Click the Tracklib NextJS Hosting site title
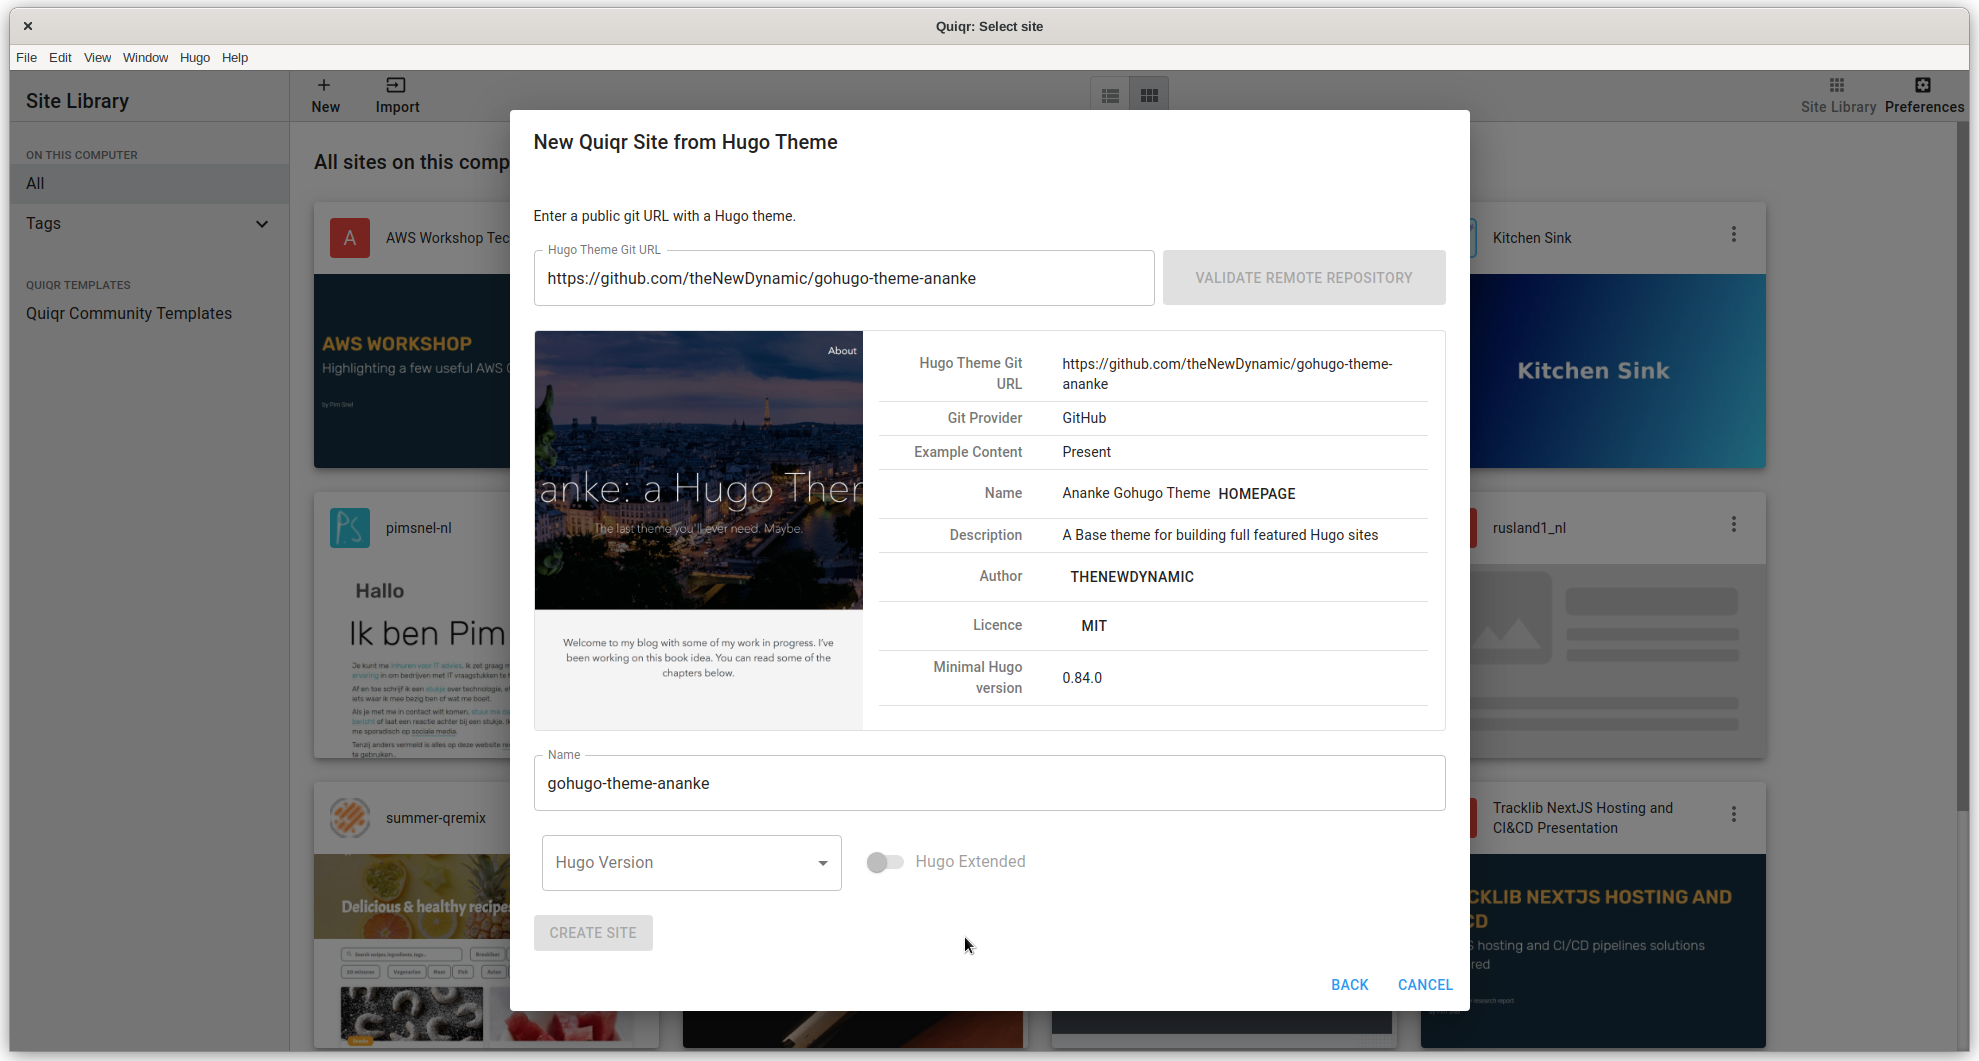1979x1061 pixels. [1583, 818]
